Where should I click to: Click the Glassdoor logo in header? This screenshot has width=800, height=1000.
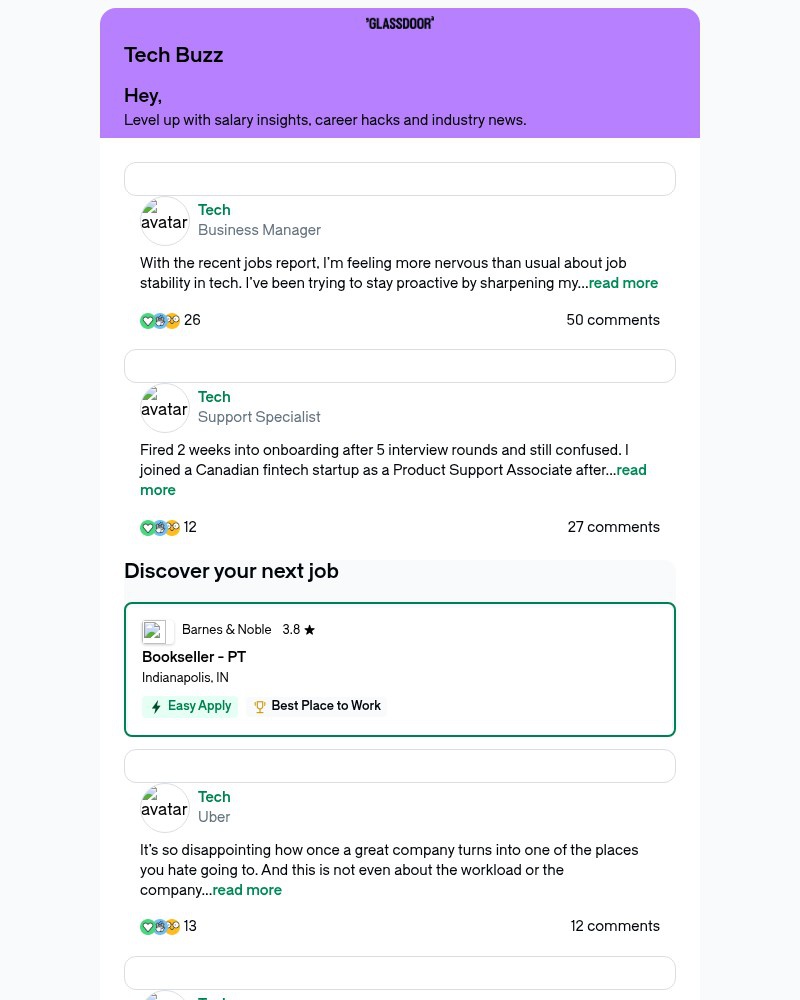pyautogui.click(x=400, y=23)
